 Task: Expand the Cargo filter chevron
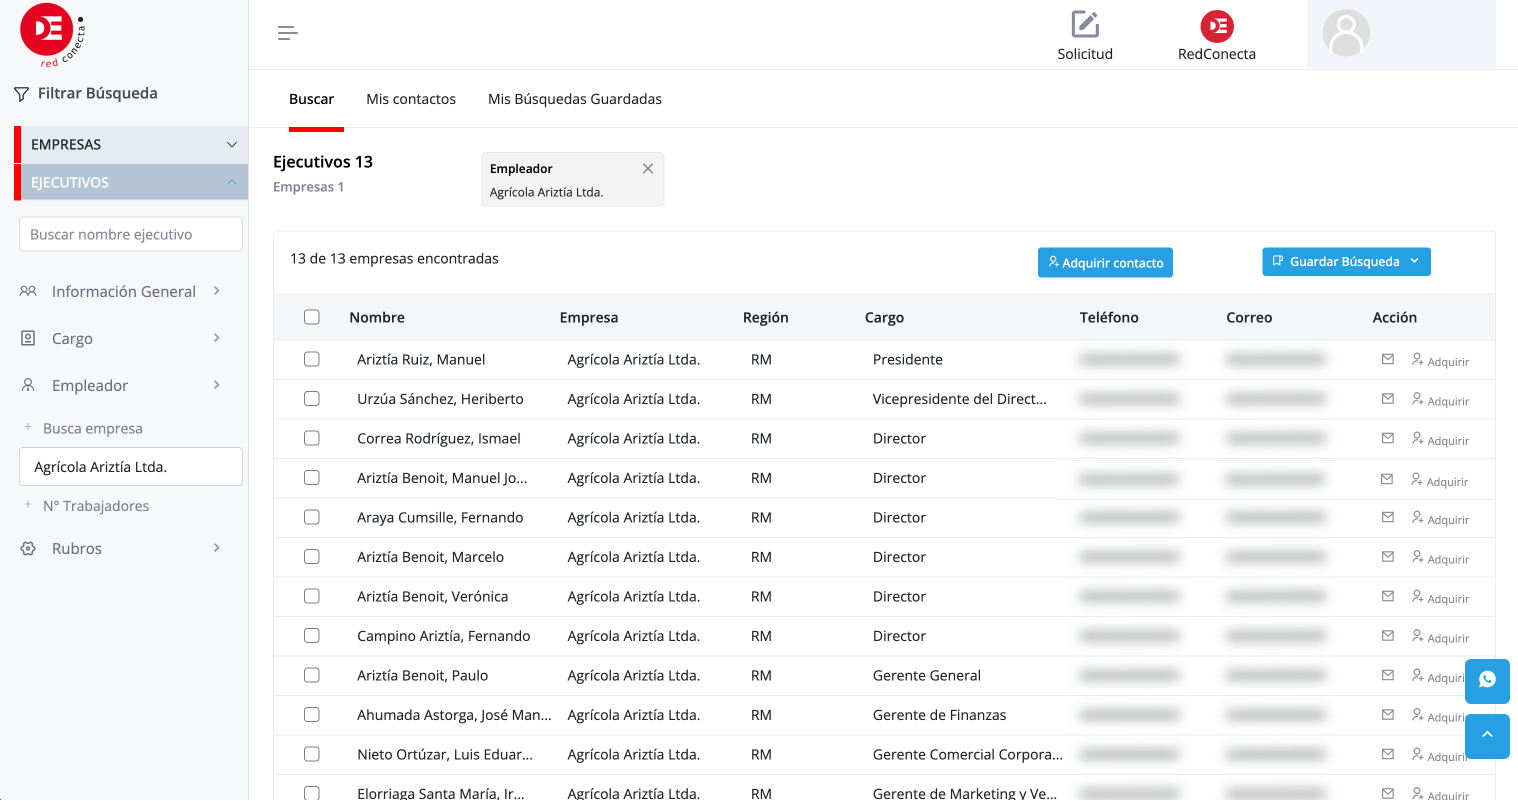(x=217, y=338)
